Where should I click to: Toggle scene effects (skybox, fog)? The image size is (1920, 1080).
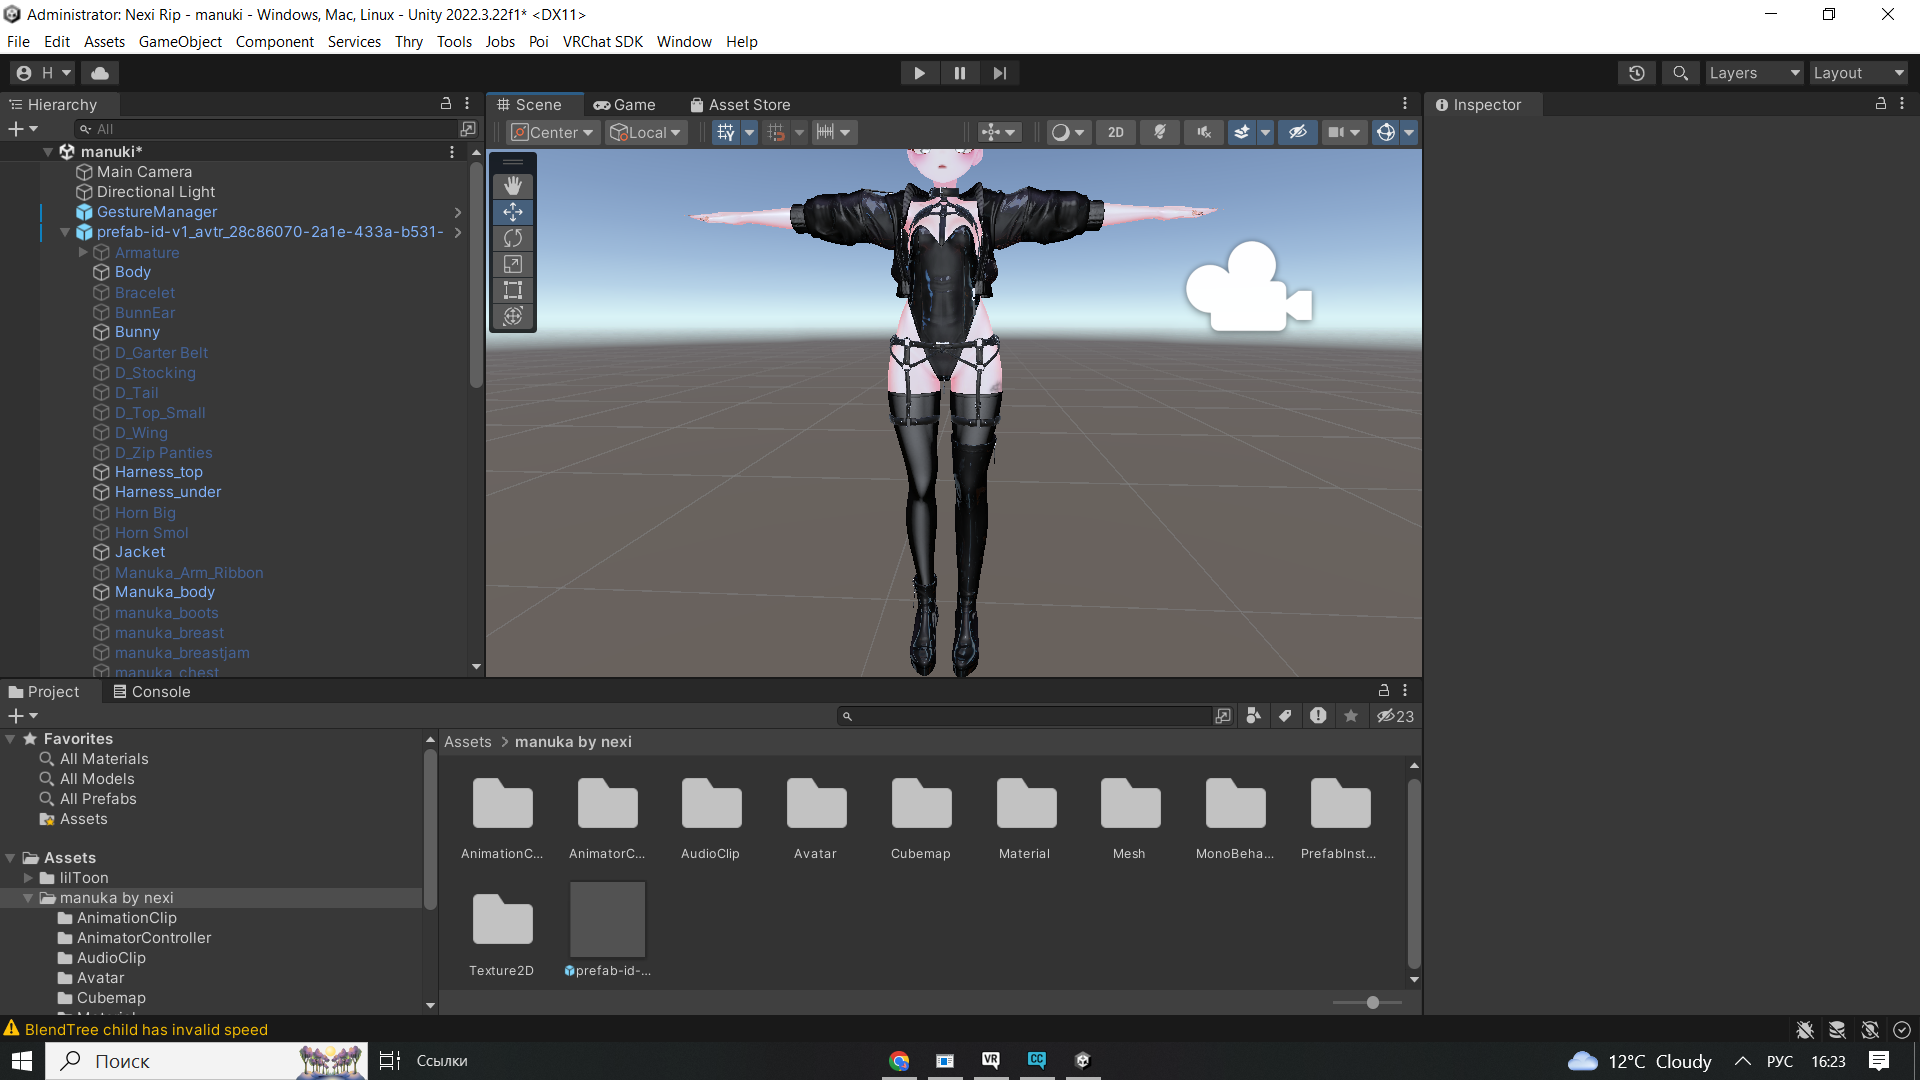tap(1241, 132)
